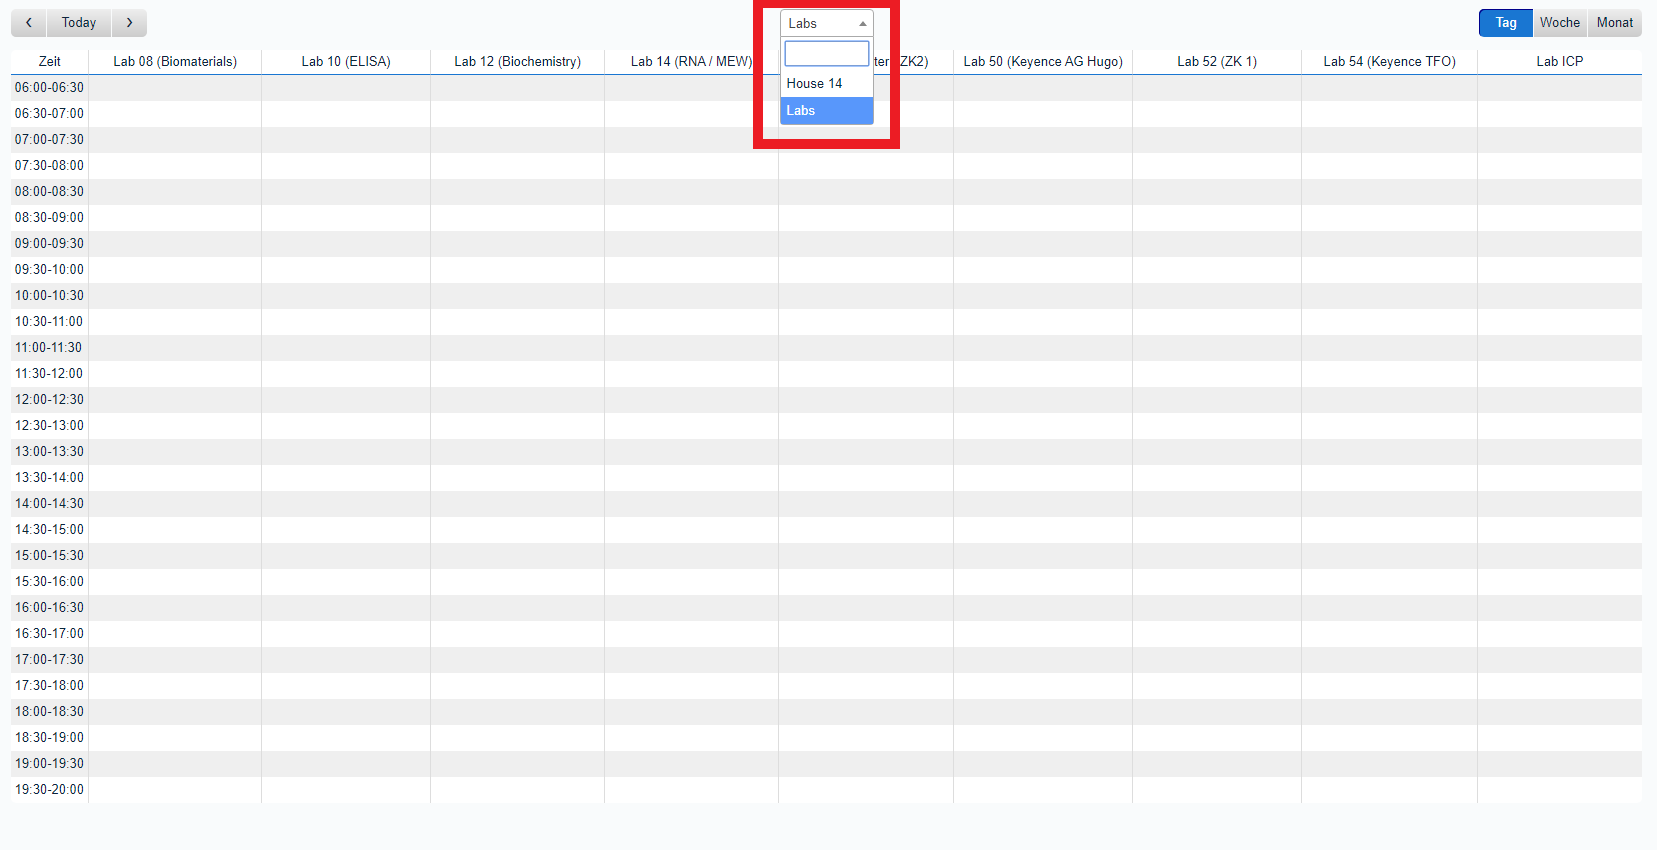Select 09:00-09:30 slot in Lab 10 (ELISA)
This screenshot has height=850, width=1657.
coord(346,243)
